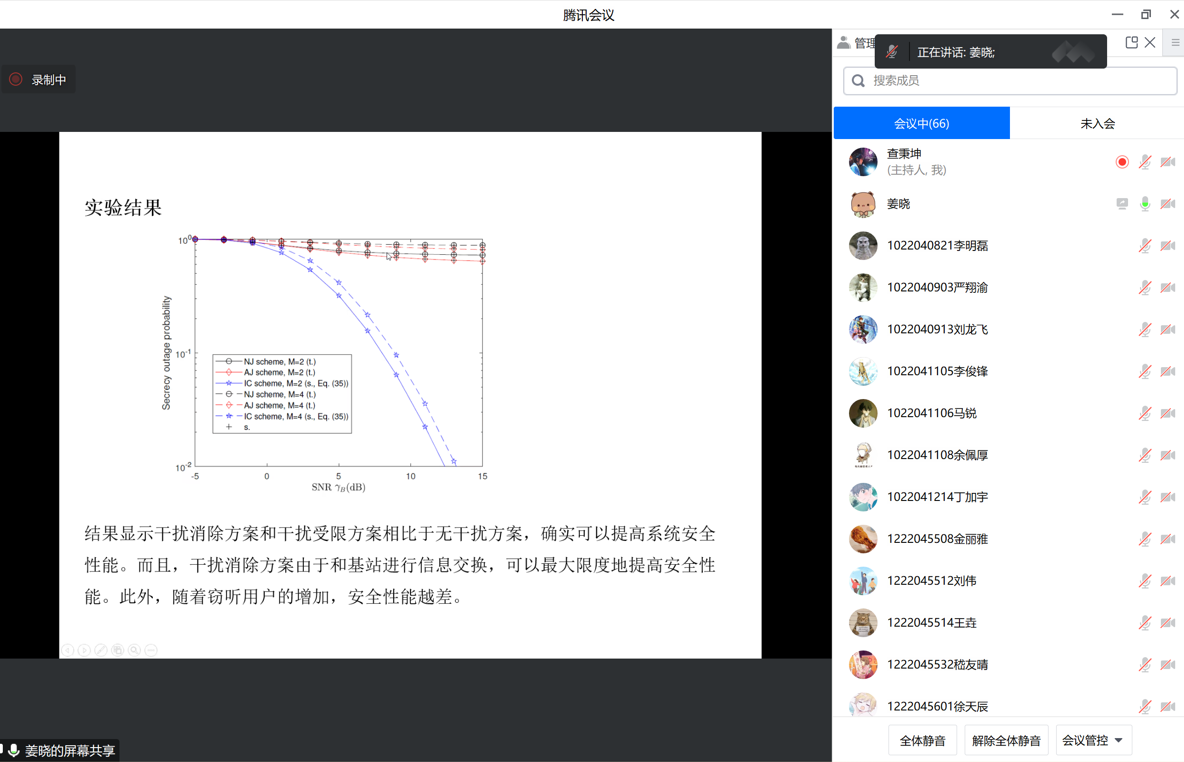
Task: Select the 会议中(66) tab
Action: coord(921,124)
